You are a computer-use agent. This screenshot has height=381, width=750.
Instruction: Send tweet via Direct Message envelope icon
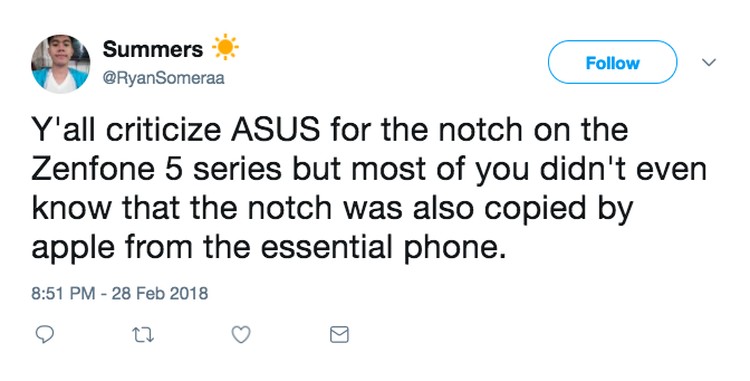click(x=340, y=335)
